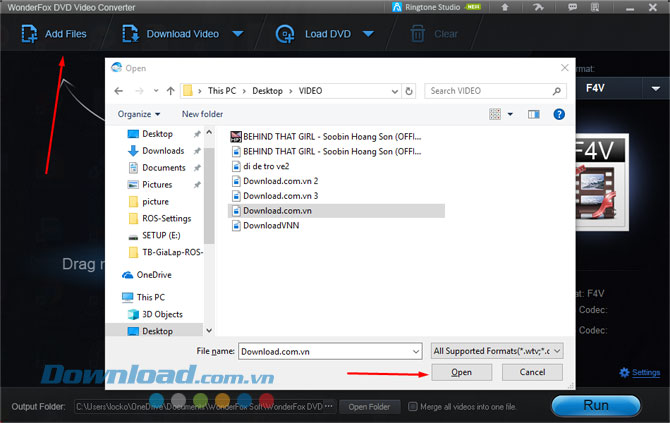
Task: Click the Load DVD disc icon
Action: click(x=285, y=34)
